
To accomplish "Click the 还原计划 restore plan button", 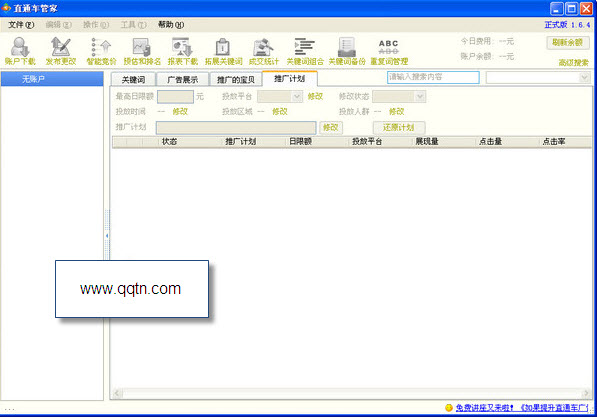I will point(399,127).
